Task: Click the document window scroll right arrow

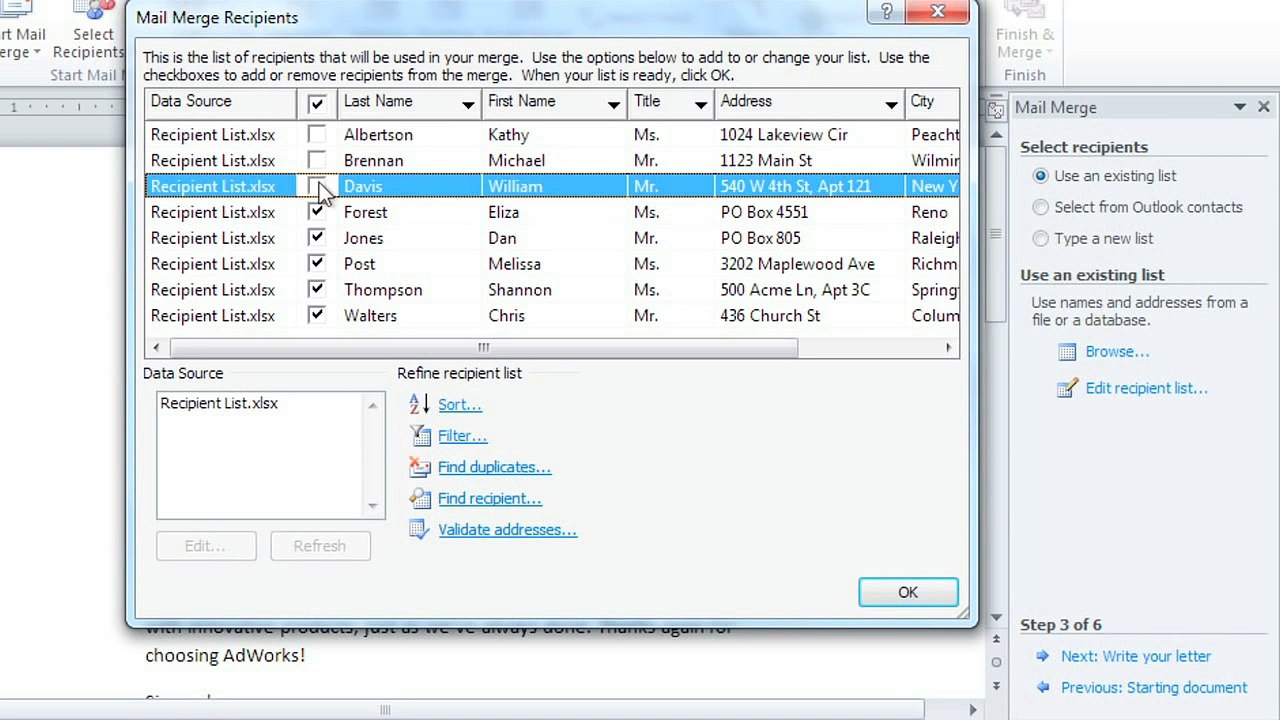Action: coord(972,710)
